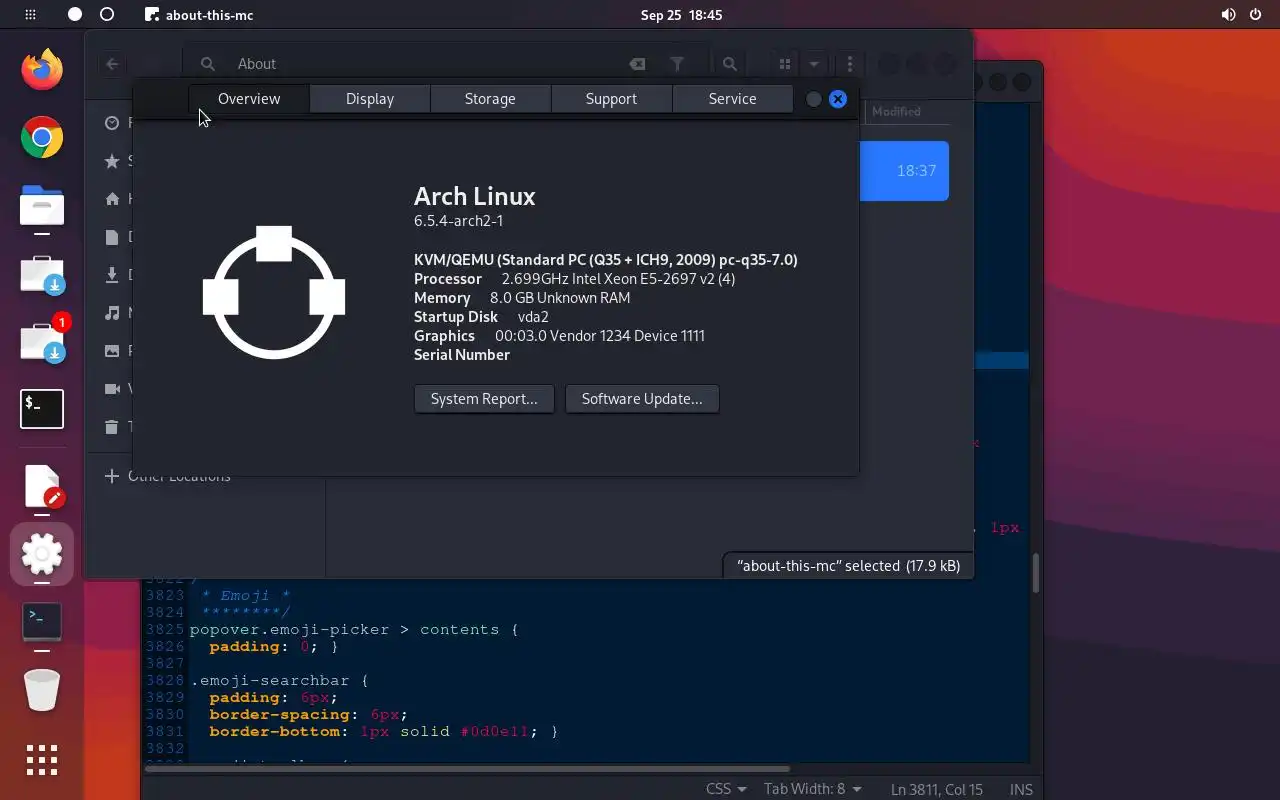Select the file row modified 18:37
The width and height of the screenshot is (1280, 800).
pyautogui.click(x=904, y=171)
